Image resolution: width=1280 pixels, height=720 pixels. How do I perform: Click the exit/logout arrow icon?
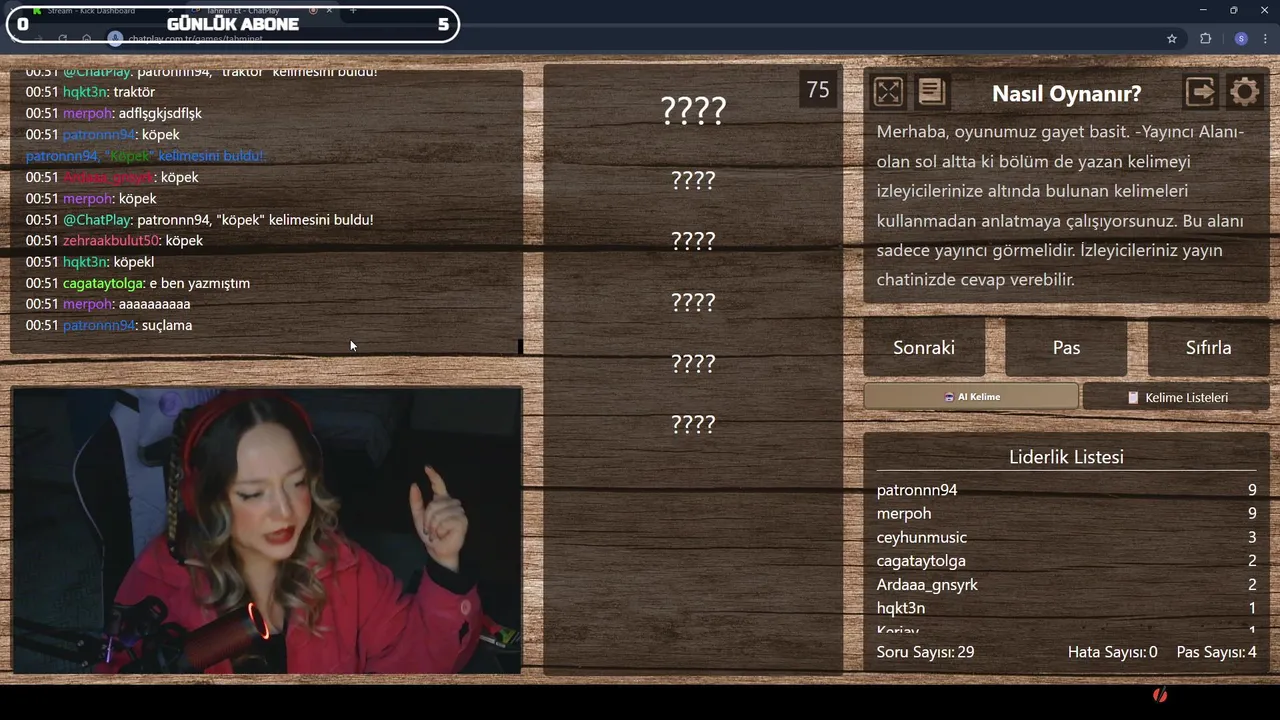(x=1200, y=92)
